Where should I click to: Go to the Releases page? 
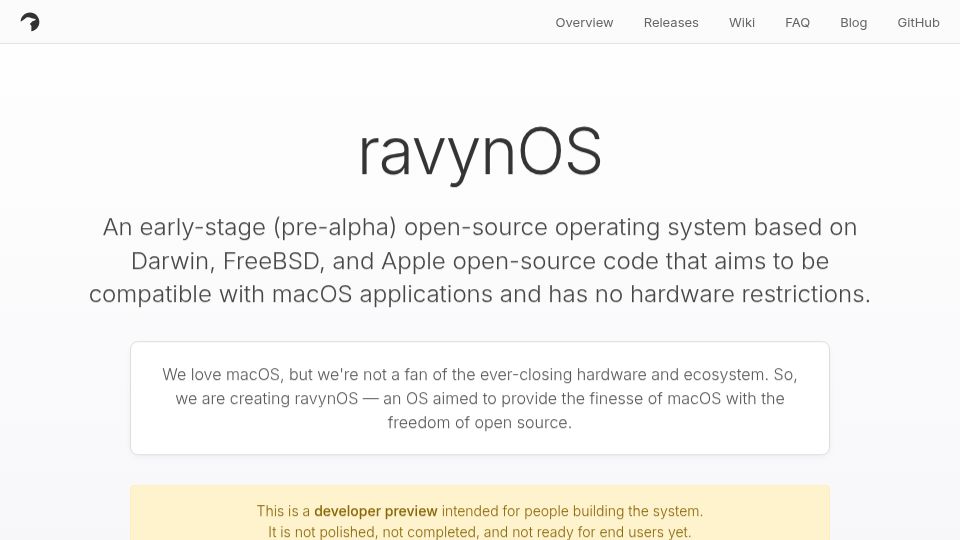[671, 23]
